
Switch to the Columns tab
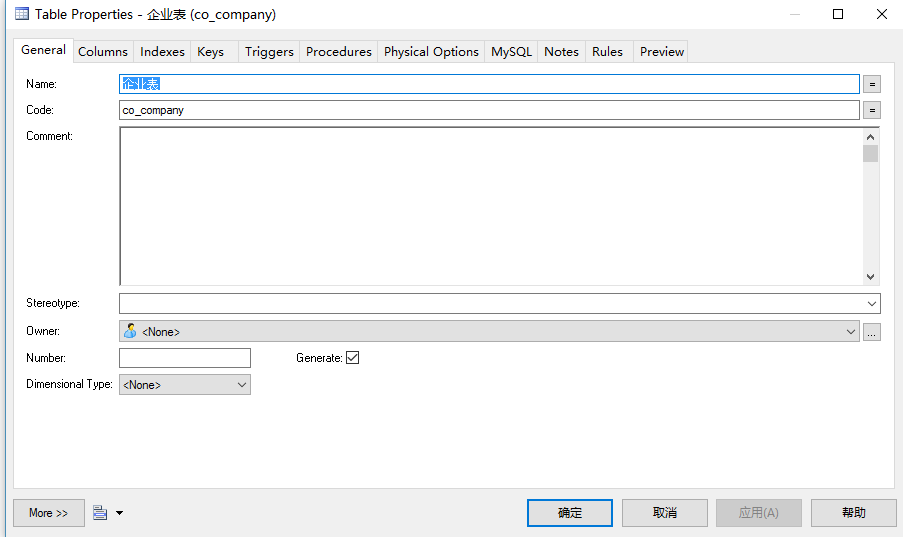click(x=103, y=52)
